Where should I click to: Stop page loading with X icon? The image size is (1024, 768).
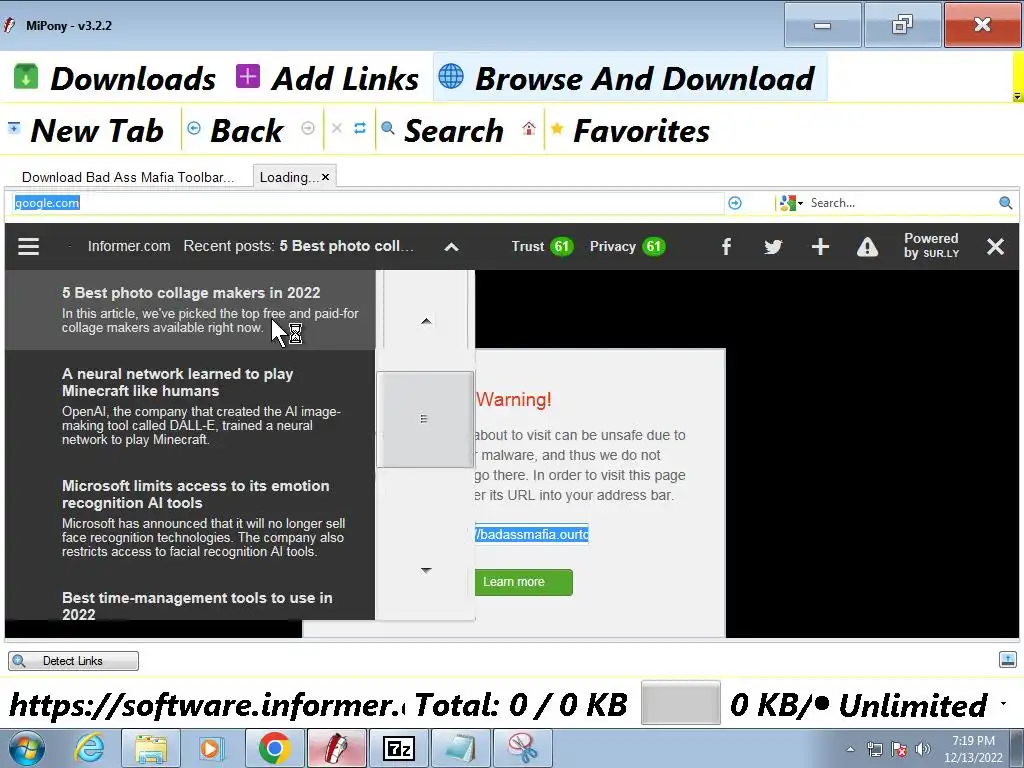(x=337, y=128)
